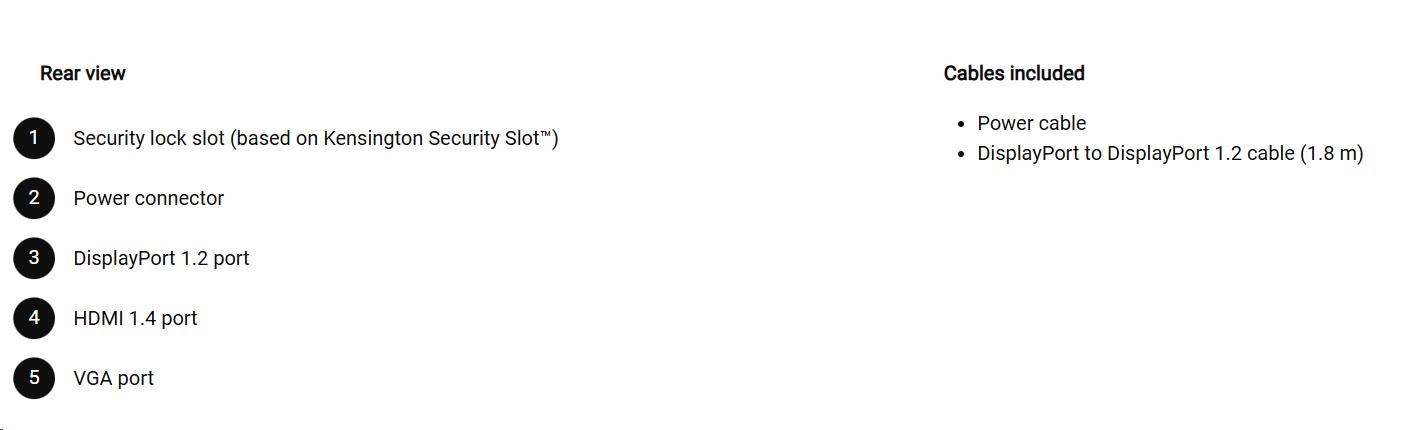Click the VGA port label
This screenshot has width=1402, height=430.
(x=113, y=378)
